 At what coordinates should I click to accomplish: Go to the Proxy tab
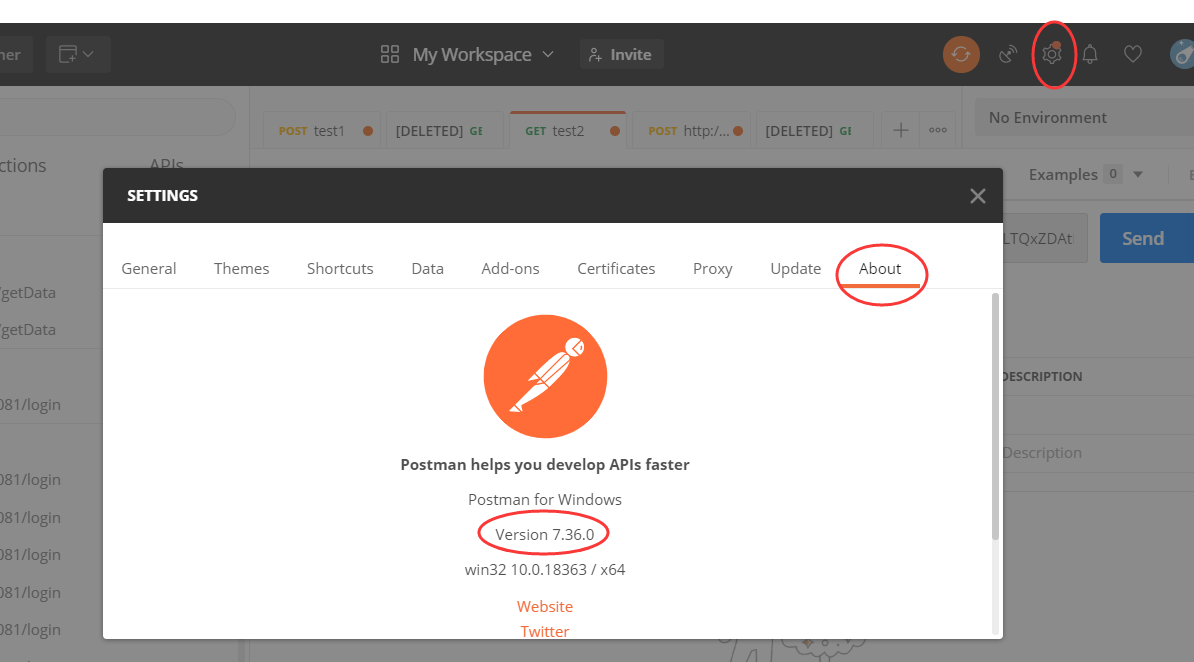[713, 268]
